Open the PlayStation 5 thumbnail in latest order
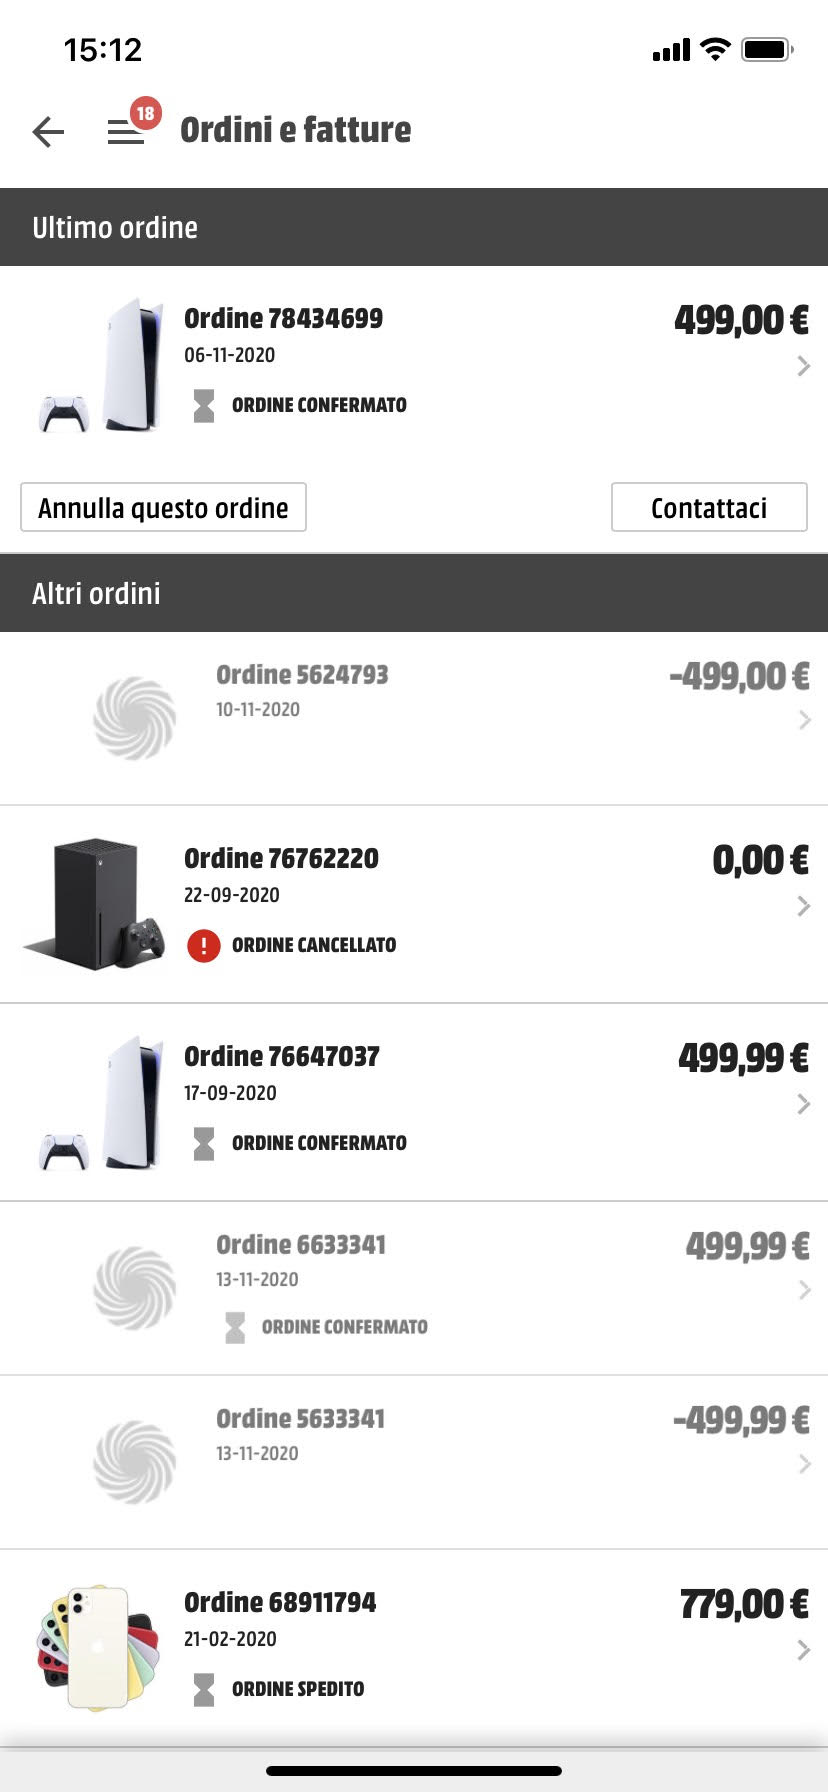This screenshot has width=828, height=1792. (100, 365)
